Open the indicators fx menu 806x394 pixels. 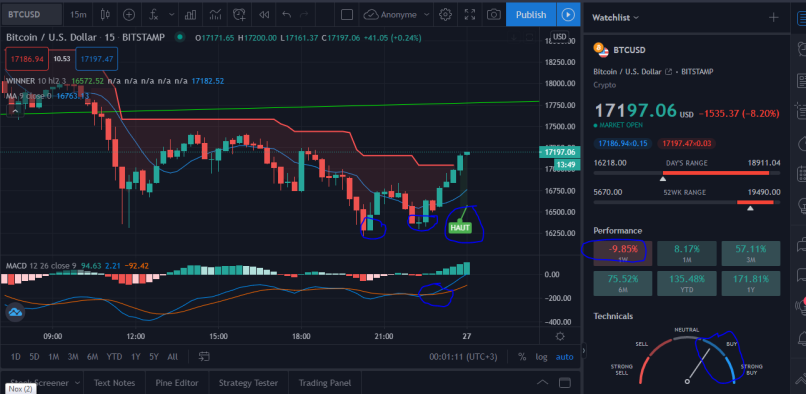pos(154,14)
